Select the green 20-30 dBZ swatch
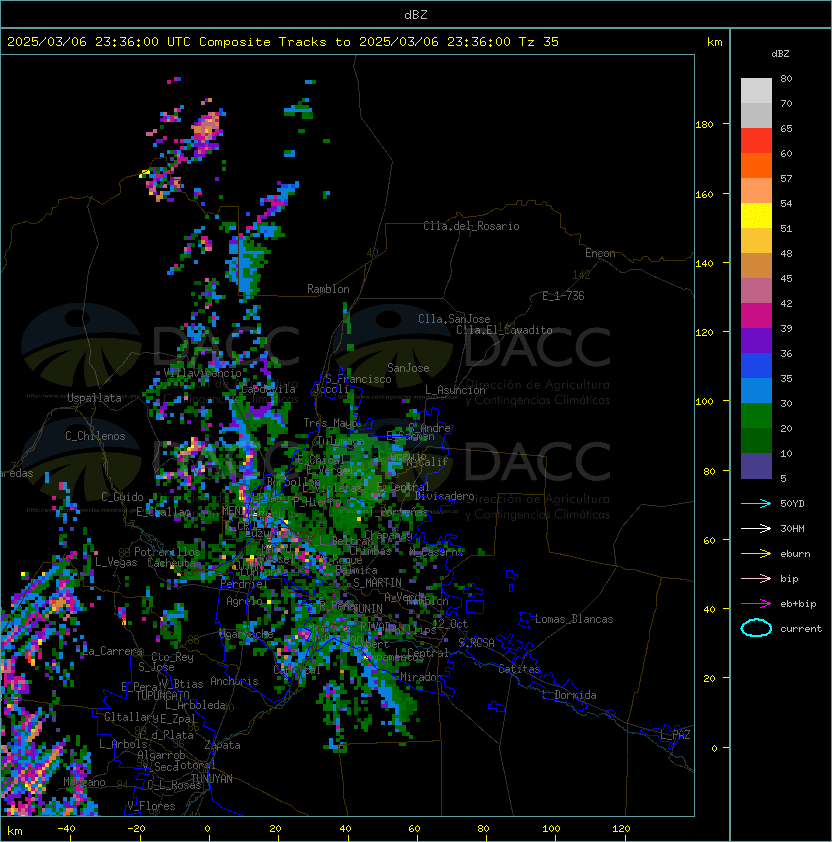 click(756, 416)
